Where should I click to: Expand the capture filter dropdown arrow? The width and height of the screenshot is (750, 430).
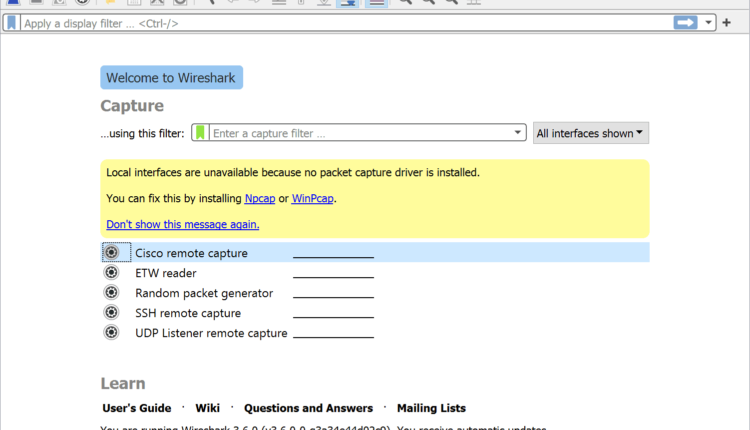click(x=518, y=132)
